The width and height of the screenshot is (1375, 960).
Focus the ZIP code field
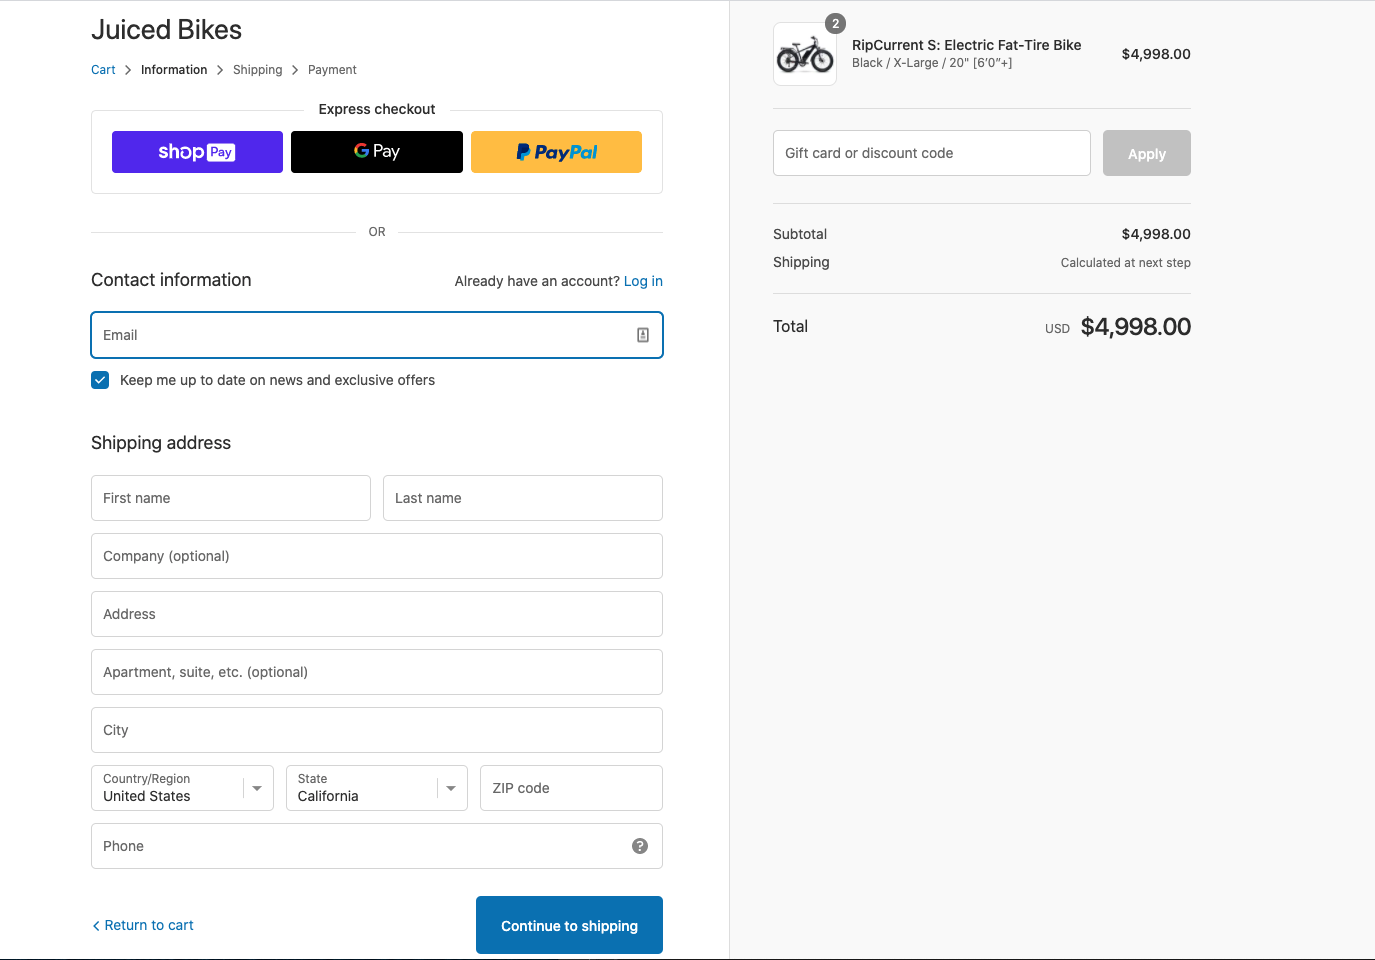tap(571, 788)
